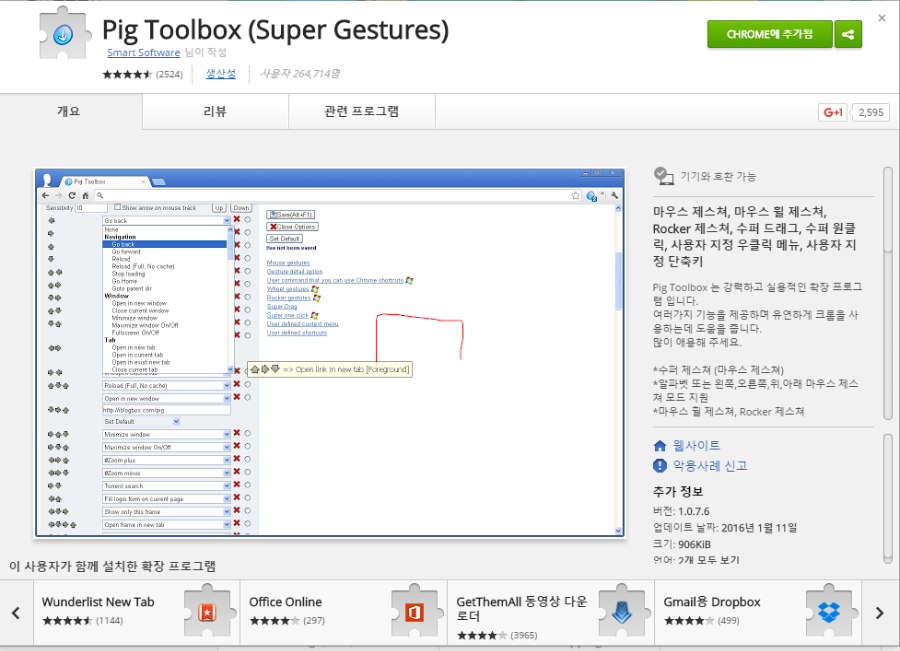Select the radio button in the Torrent search row
Screen dimensions: 900x651
(247, 485)
